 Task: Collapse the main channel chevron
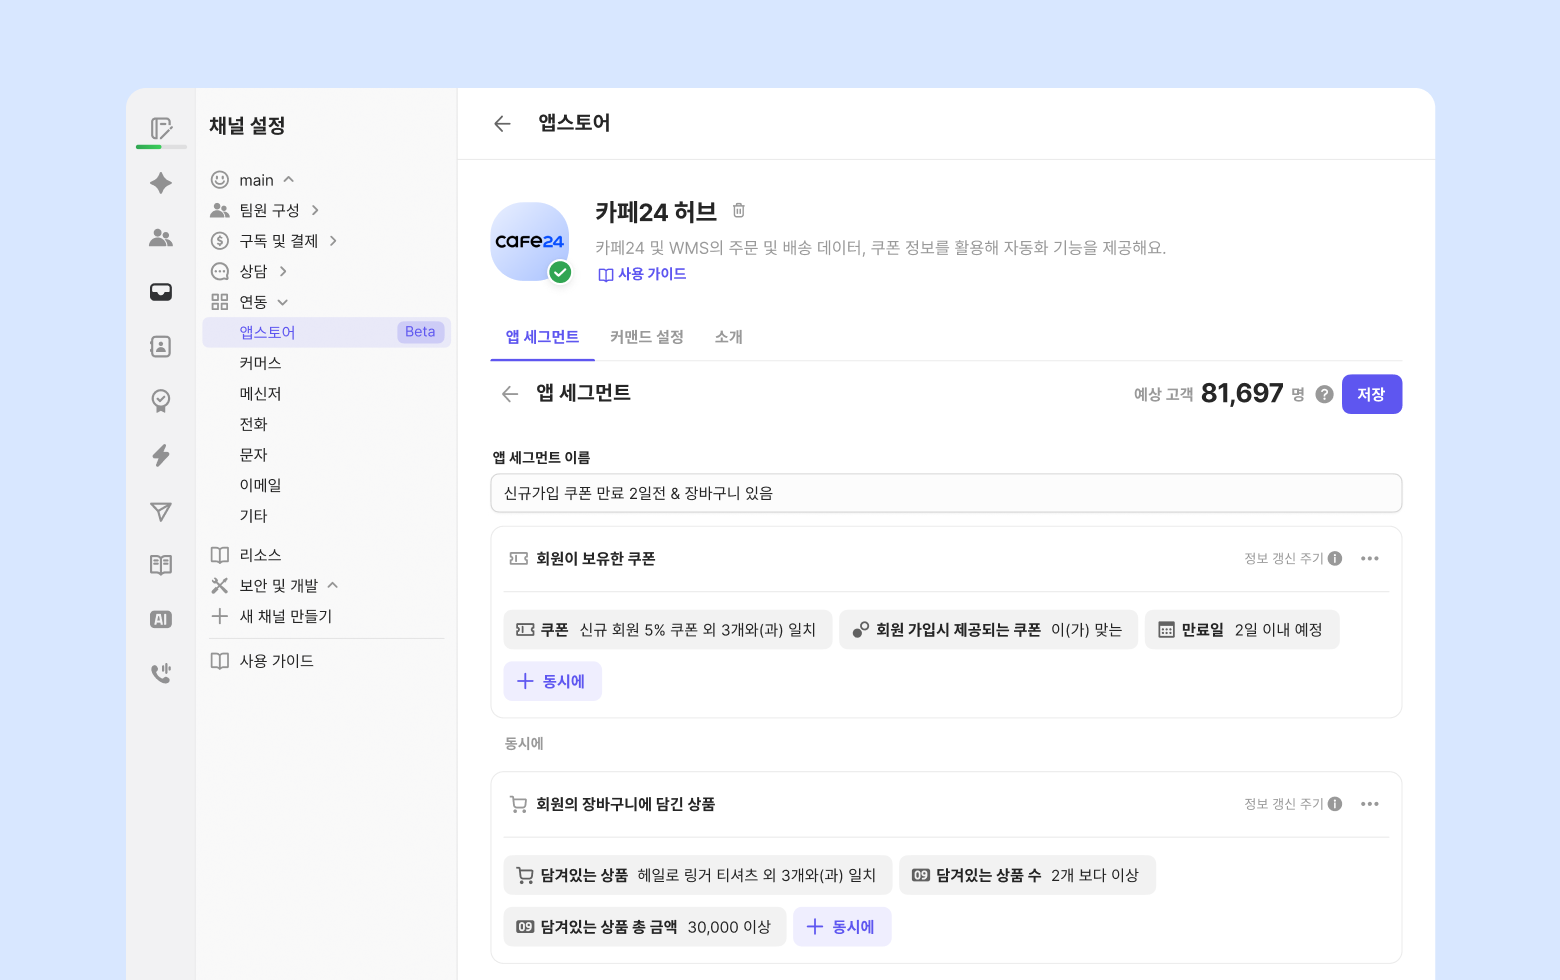coord(289,180)
